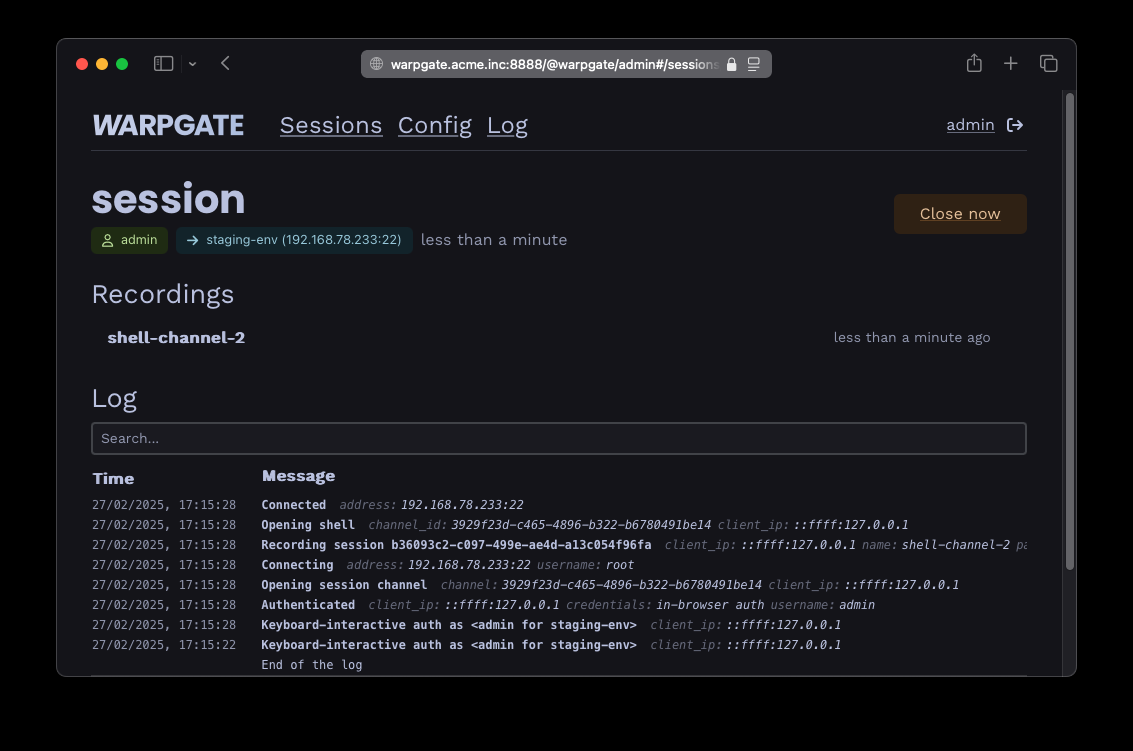Select the 'Connecting' log message

coord(297,565)
